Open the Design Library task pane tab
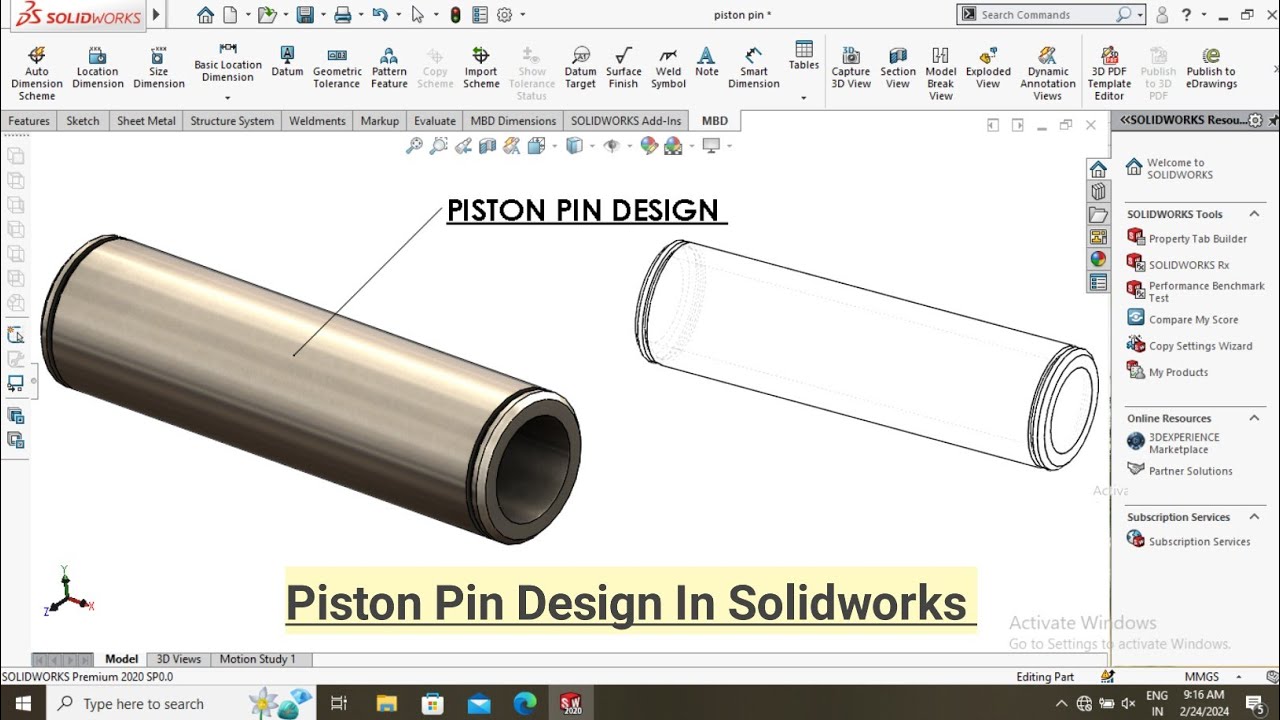Screen dimensions: 1280x720 pyautogui.click(x=1098, y=191)
